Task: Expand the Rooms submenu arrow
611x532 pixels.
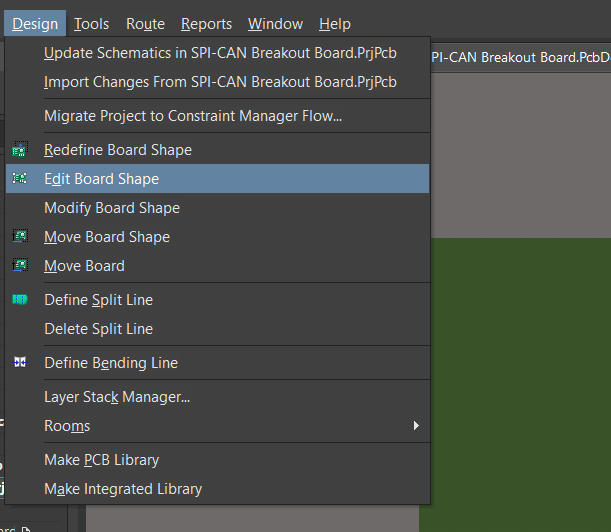Action: (x=416, y=426)
